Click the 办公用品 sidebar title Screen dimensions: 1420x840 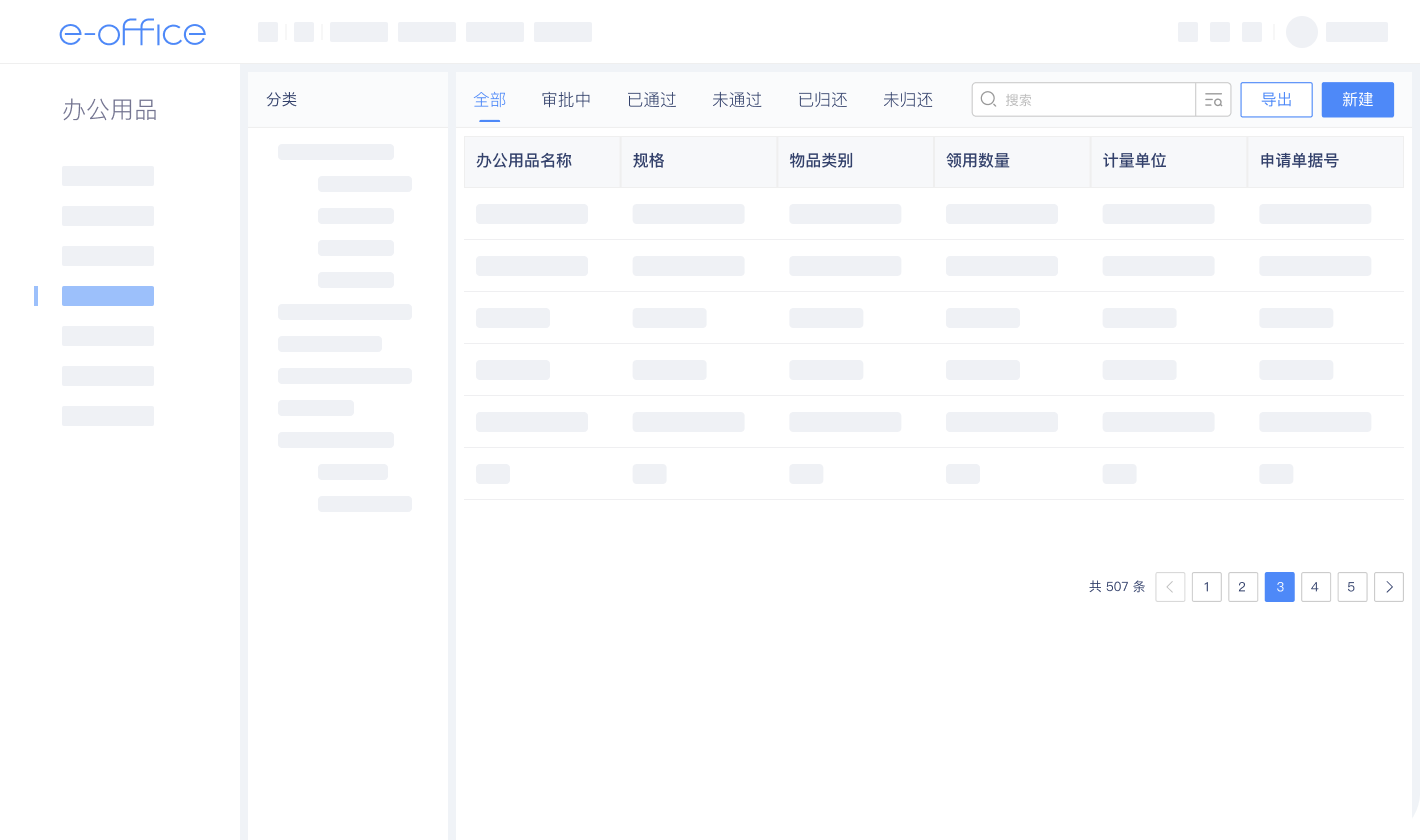(x=110, y=110)
